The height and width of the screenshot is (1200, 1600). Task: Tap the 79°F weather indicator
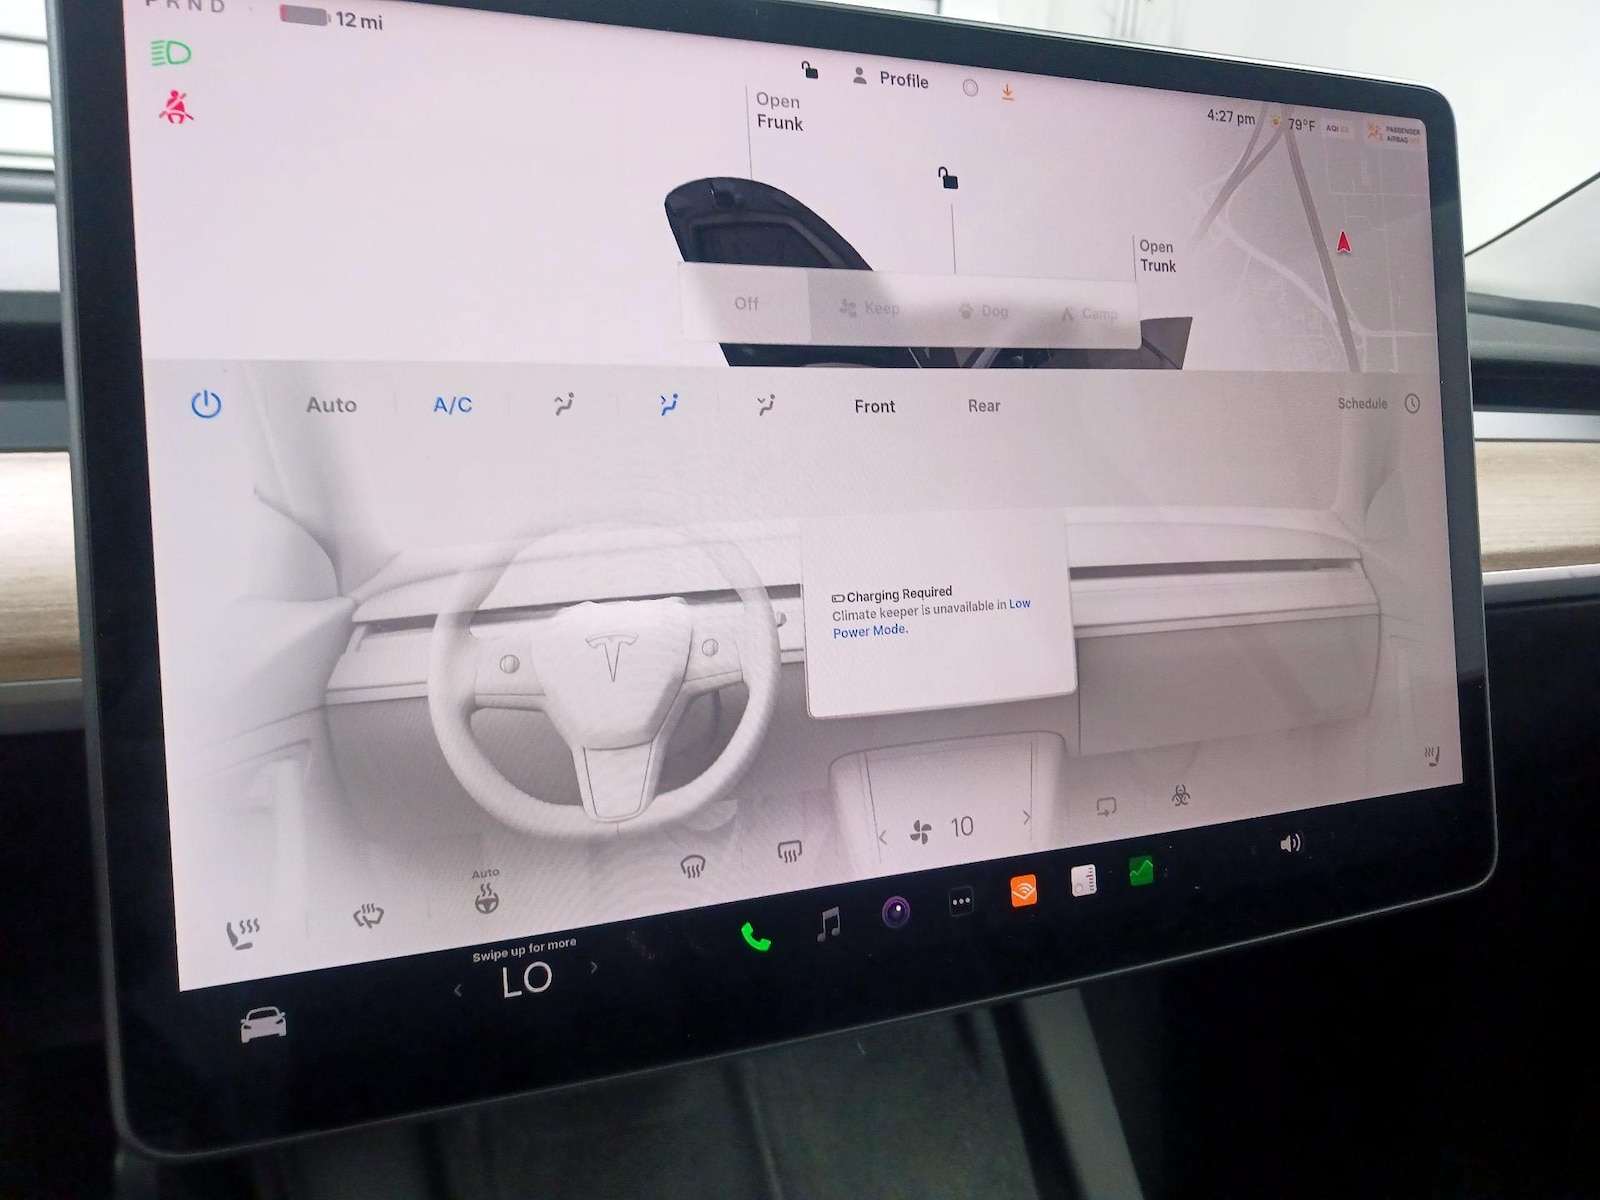[x=1293, y=124]
